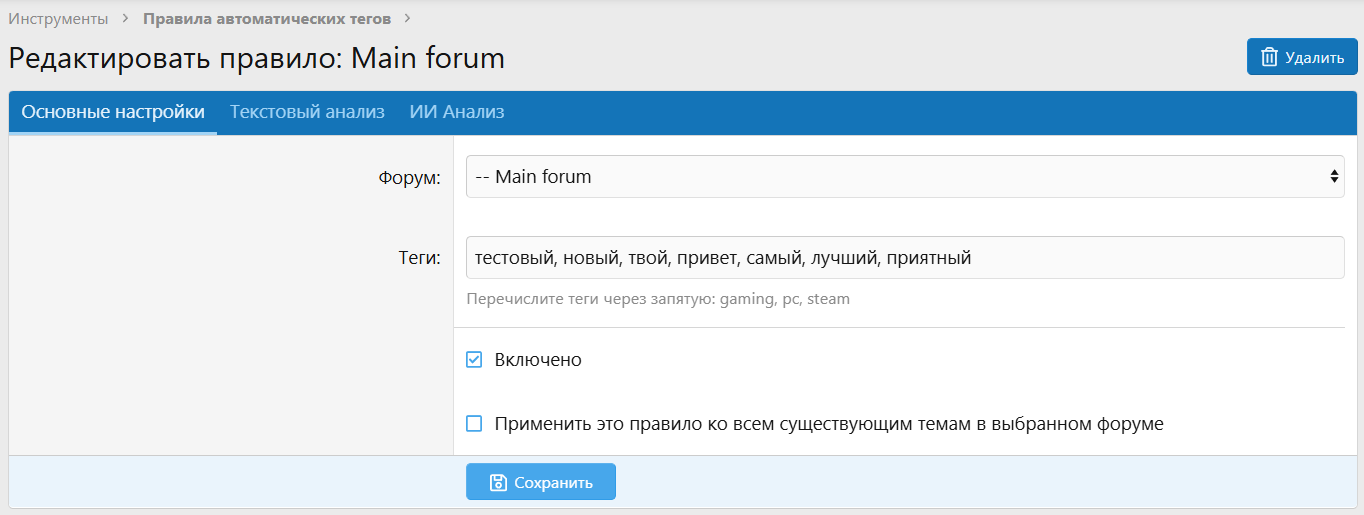Open the Форум dropdown showing Main forum
The height and width of the screenshot is (515, 1364).
click(x=904, y=177)
